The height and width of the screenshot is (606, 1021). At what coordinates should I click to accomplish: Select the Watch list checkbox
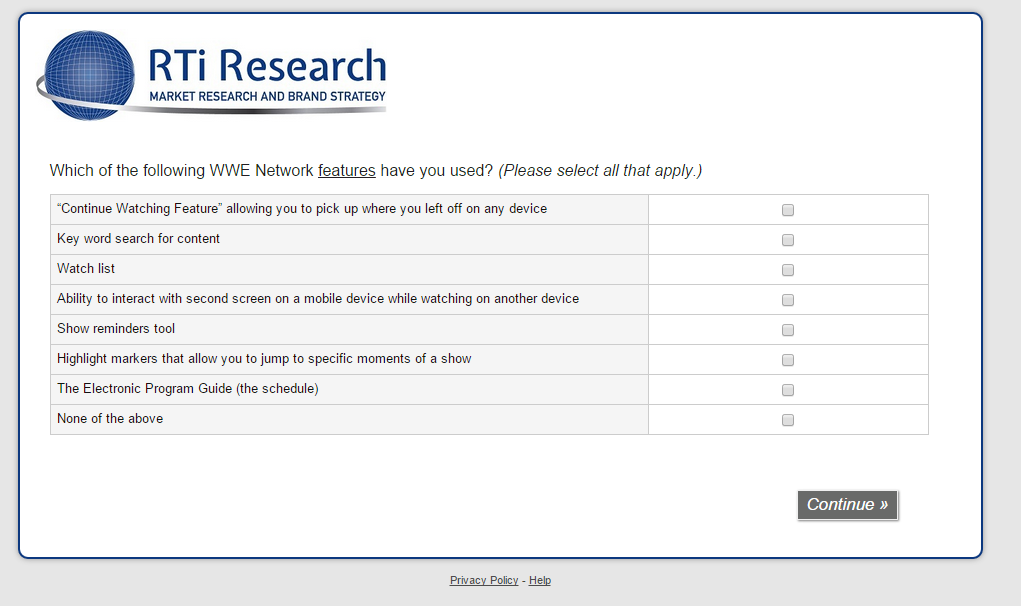click(788, 269)
